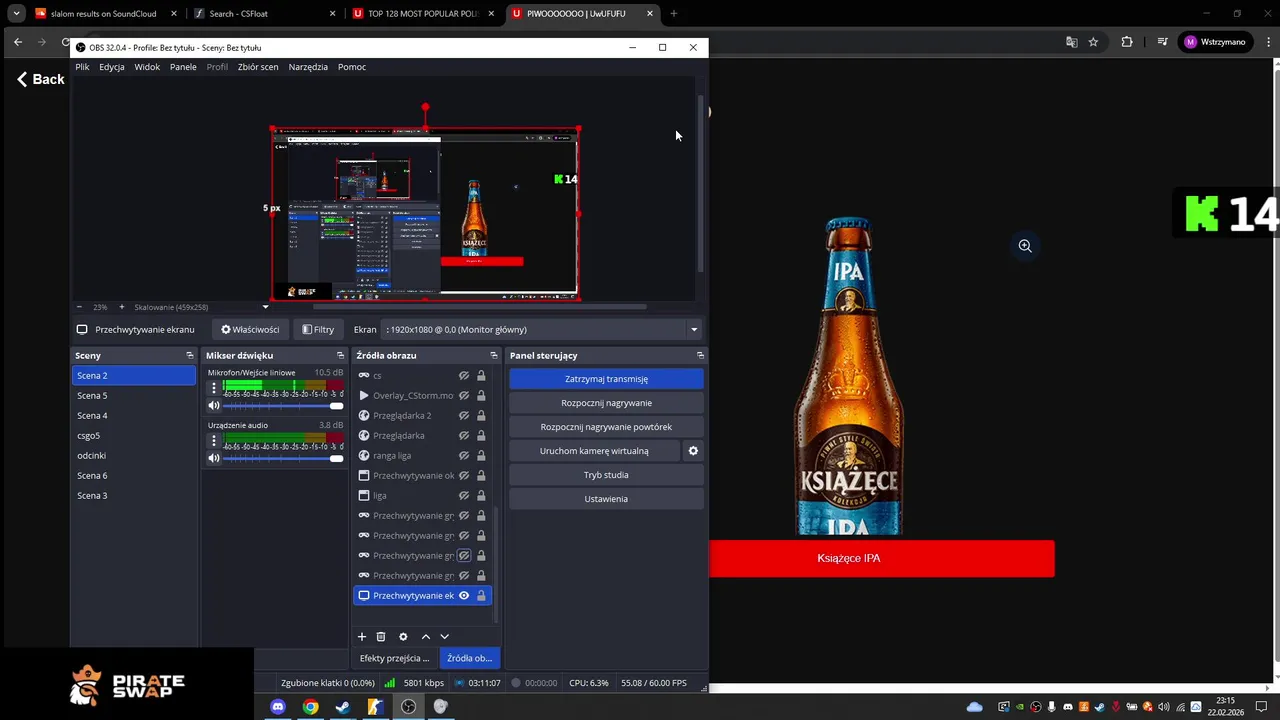Click the magnifier zoom icon near bottle
1280x720 pixels.
coord(1025,246)
